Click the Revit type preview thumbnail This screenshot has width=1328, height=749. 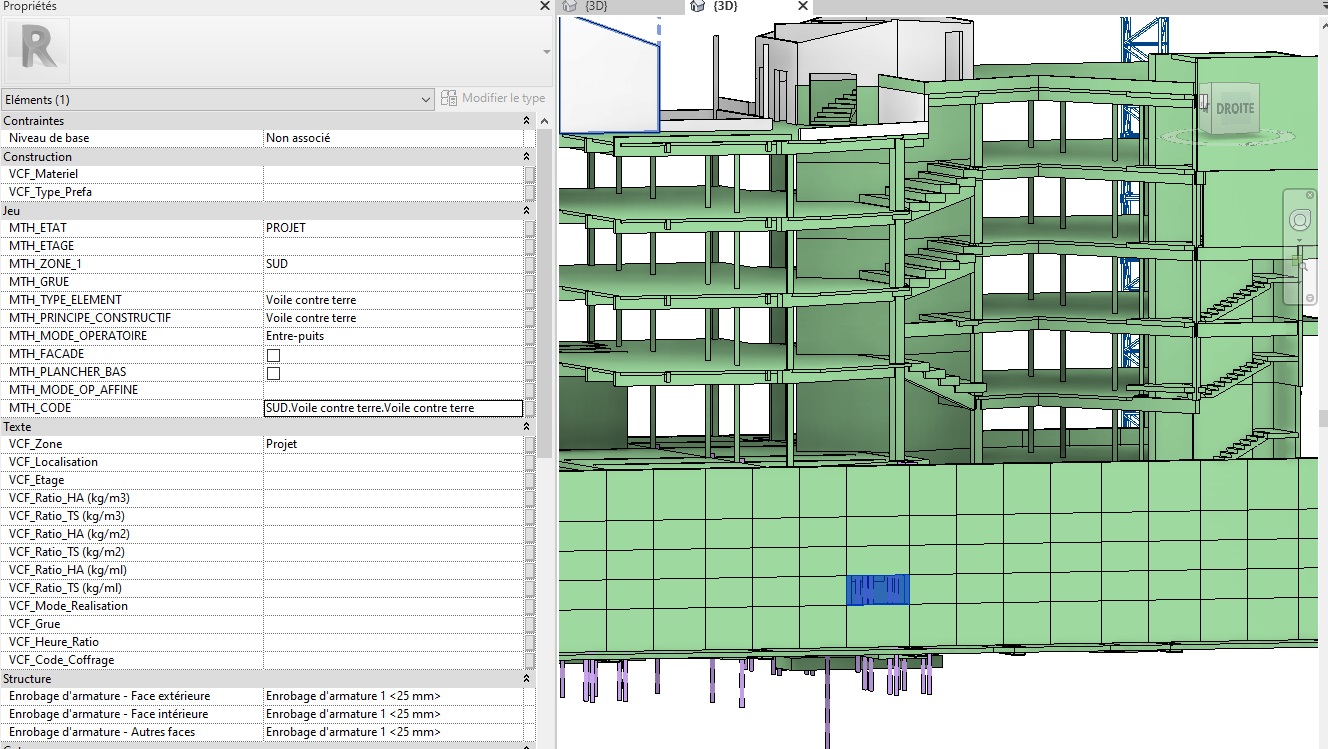37,50
